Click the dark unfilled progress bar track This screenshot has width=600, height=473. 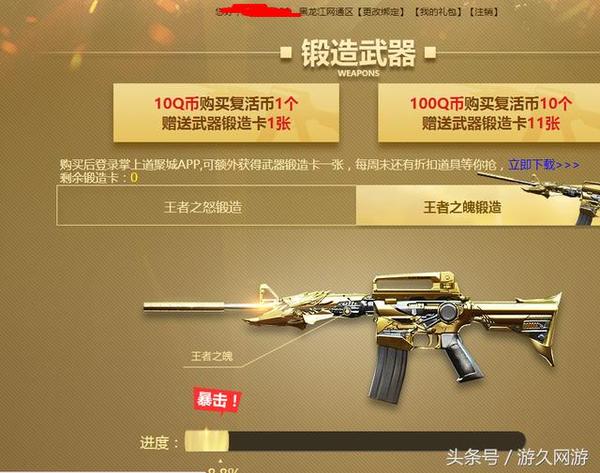[x=377, y=441]
